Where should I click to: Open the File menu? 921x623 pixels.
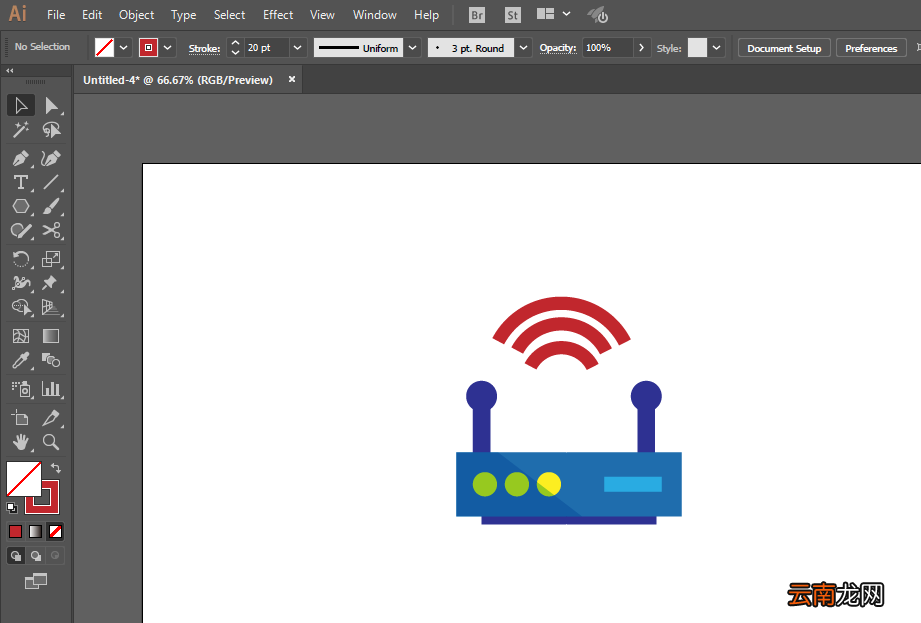point(56,15)
